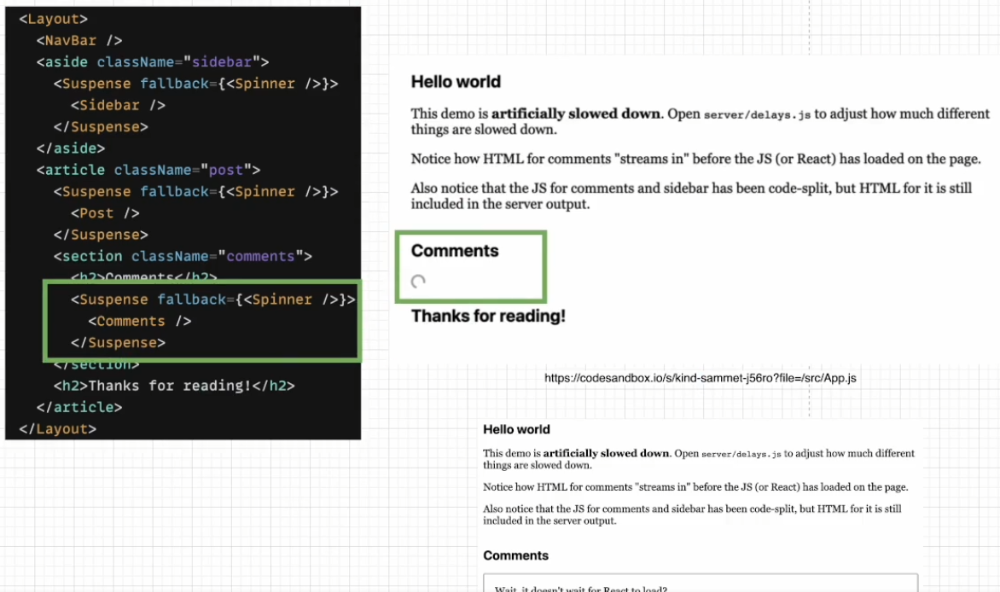Click the Suspense fallback line above <Sidebar />
The height and width of the screenshot is (592, 1000).
pos(196,84)
